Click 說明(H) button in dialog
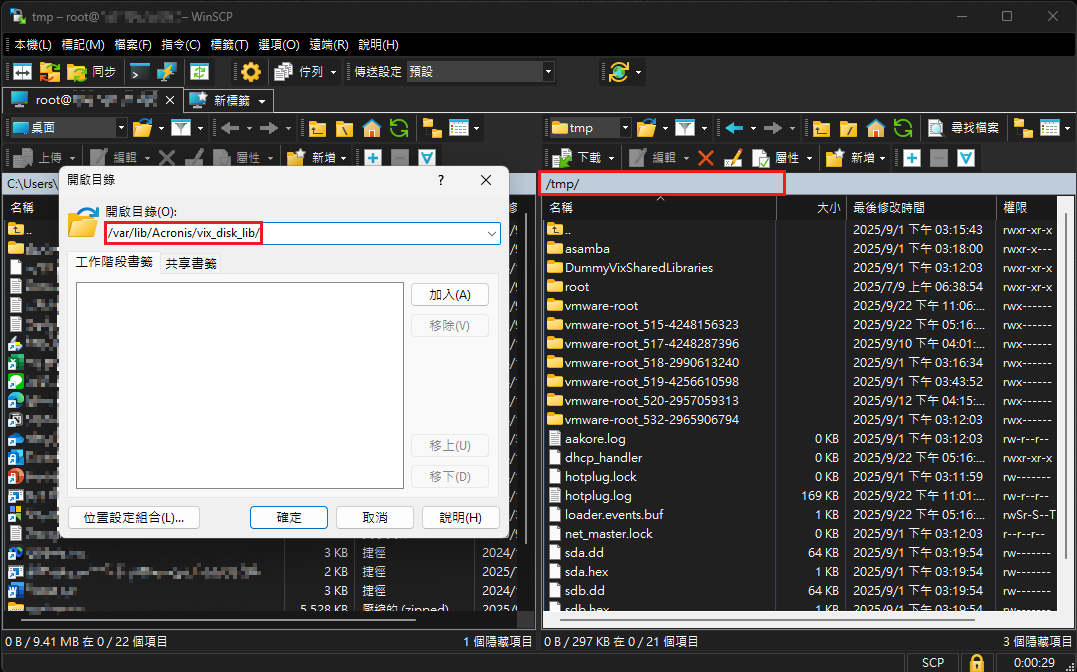Image resolution: width=1077 pixels, height=672 pixels. [x=460, y=517]
